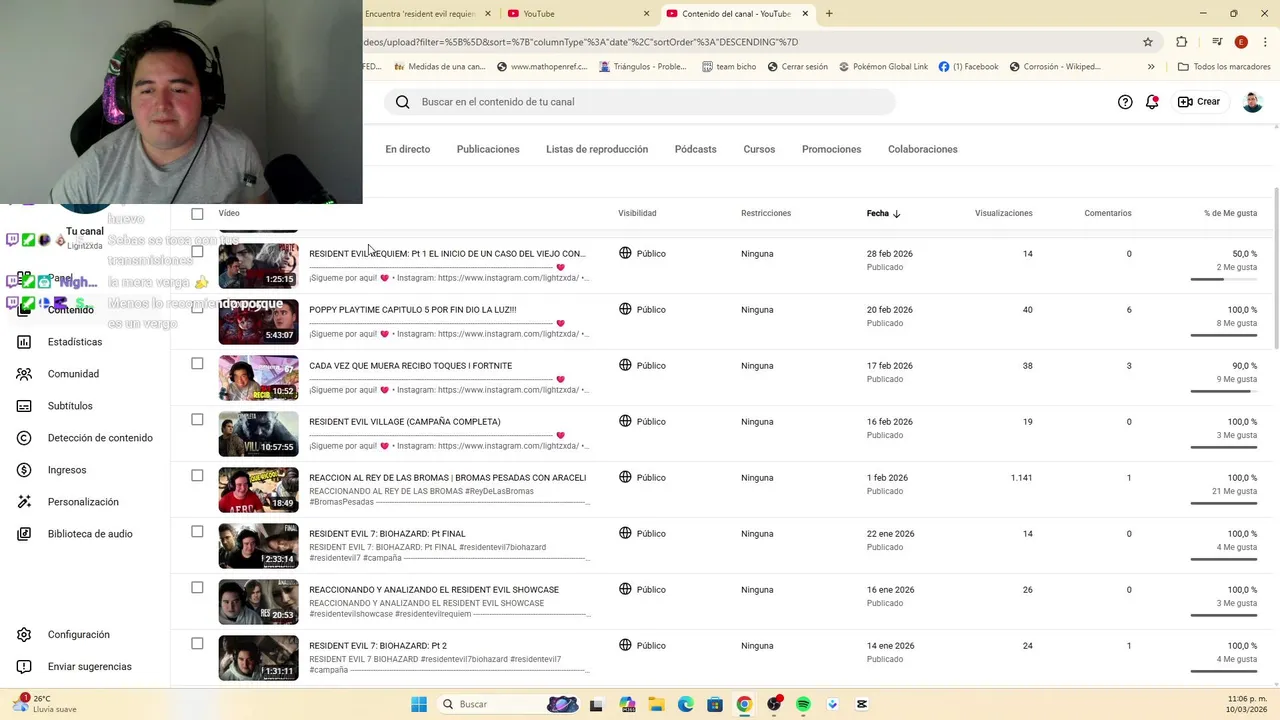1280x720 pixels.
Task: Open Pokémon Global Link bookmark
Action: (x=883, y=67)
